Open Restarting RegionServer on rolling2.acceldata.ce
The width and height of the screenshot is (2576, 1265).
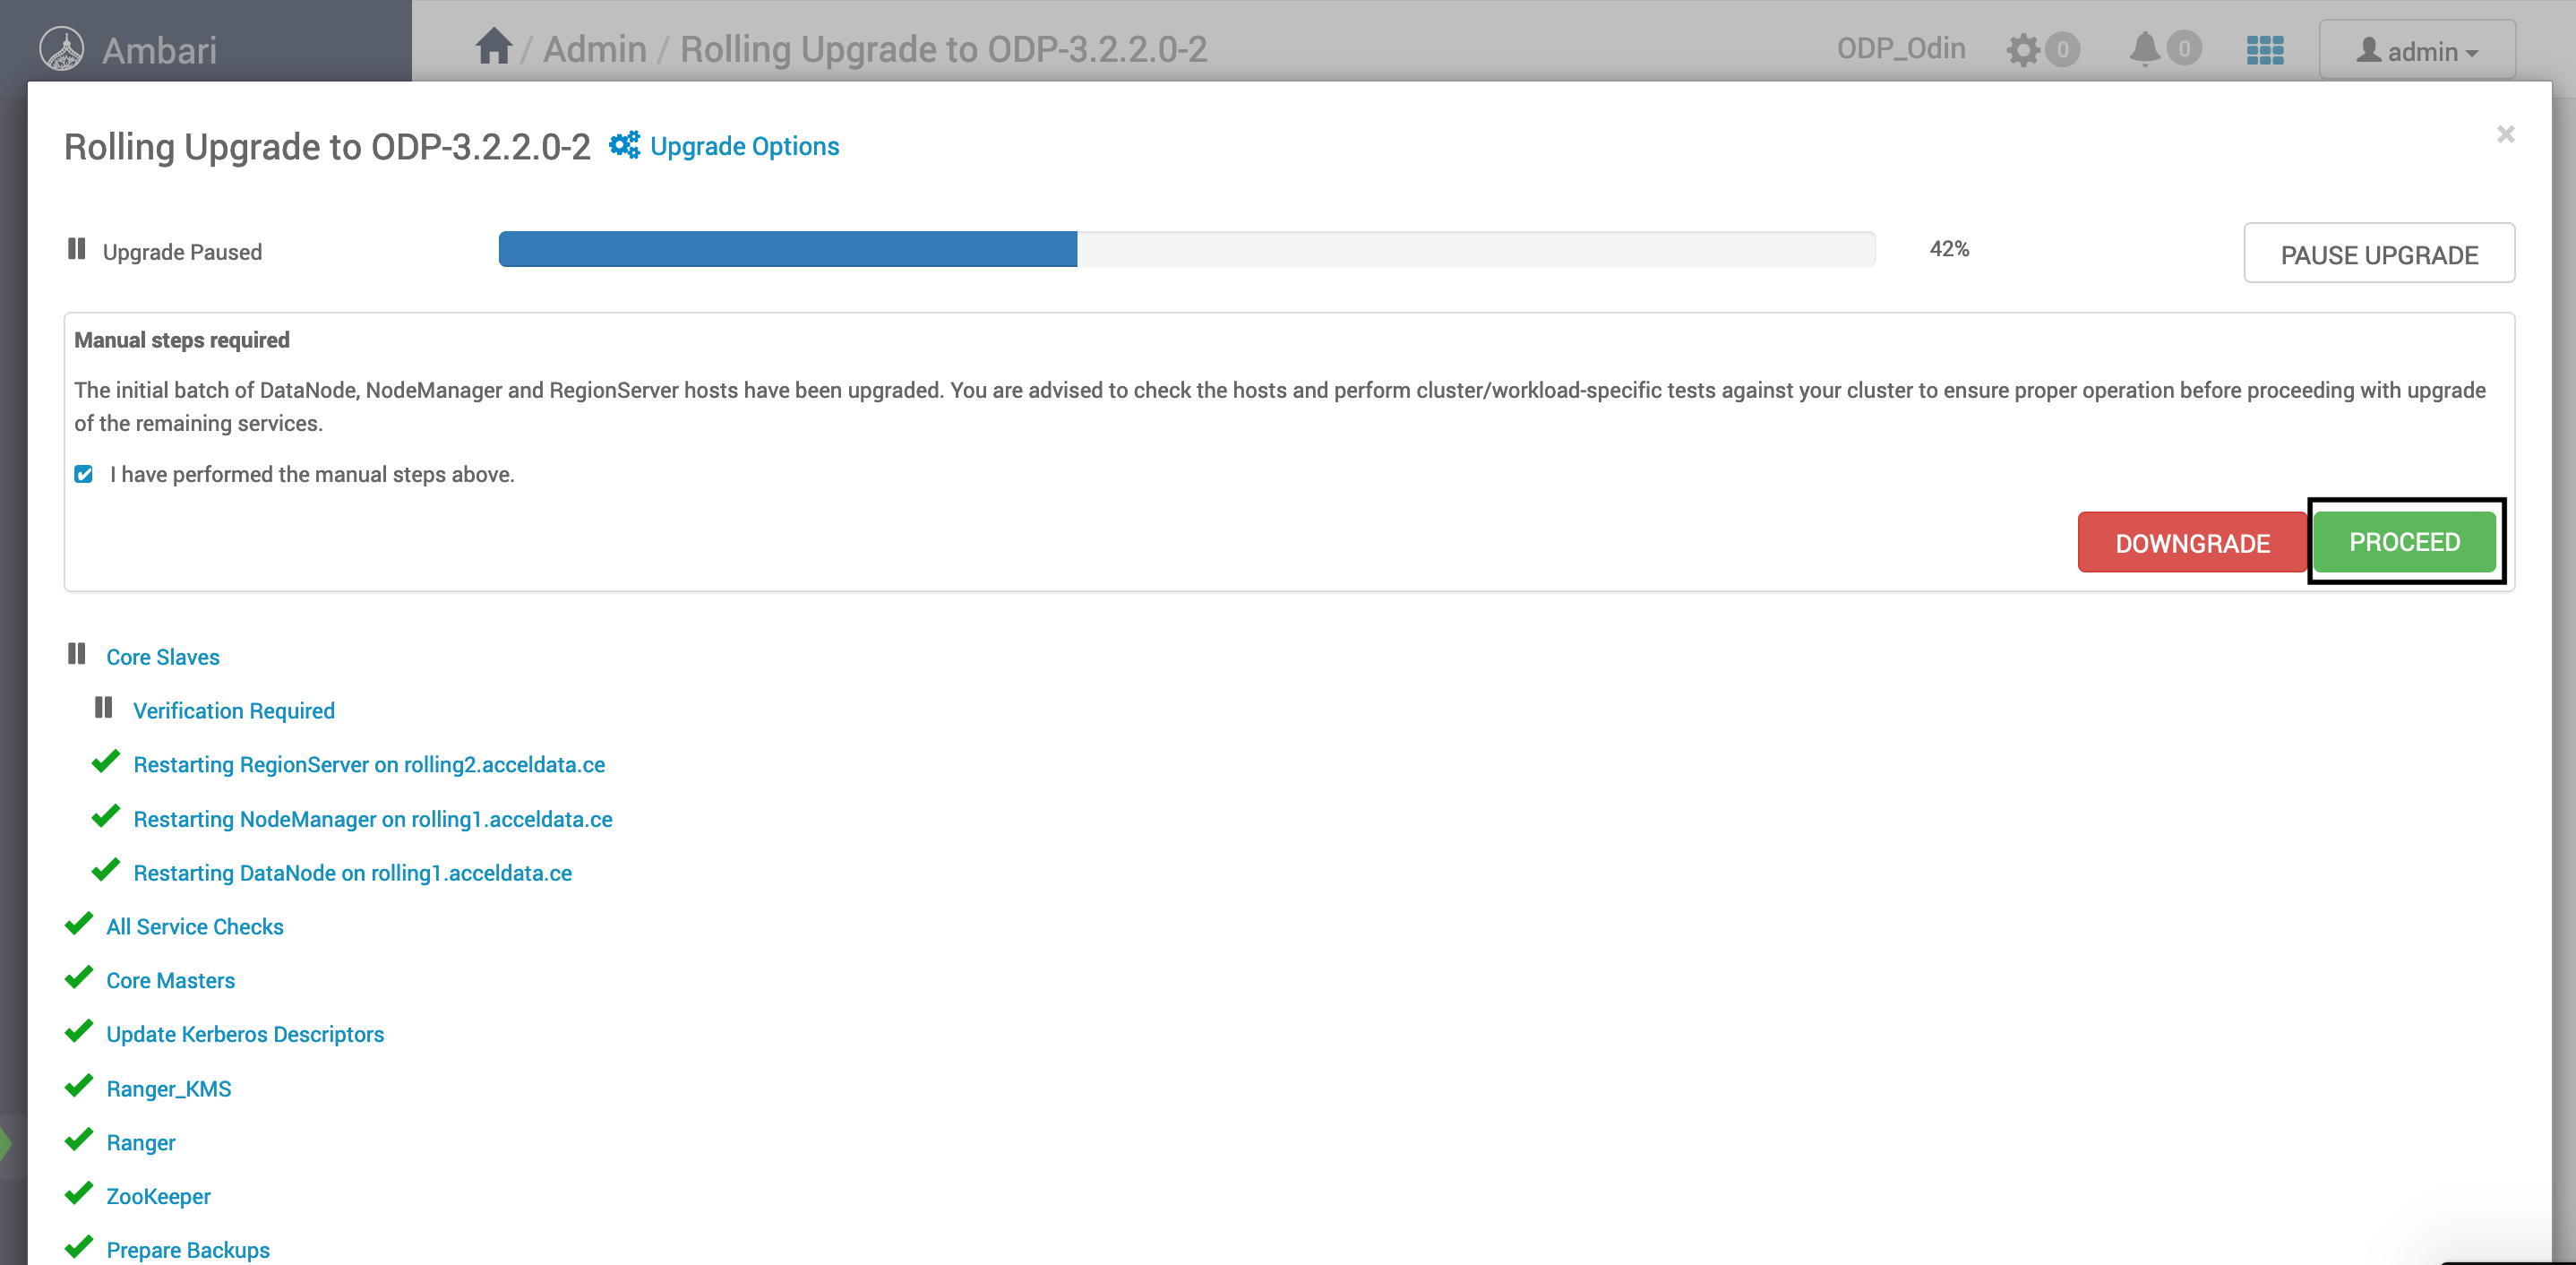[369, 765]
